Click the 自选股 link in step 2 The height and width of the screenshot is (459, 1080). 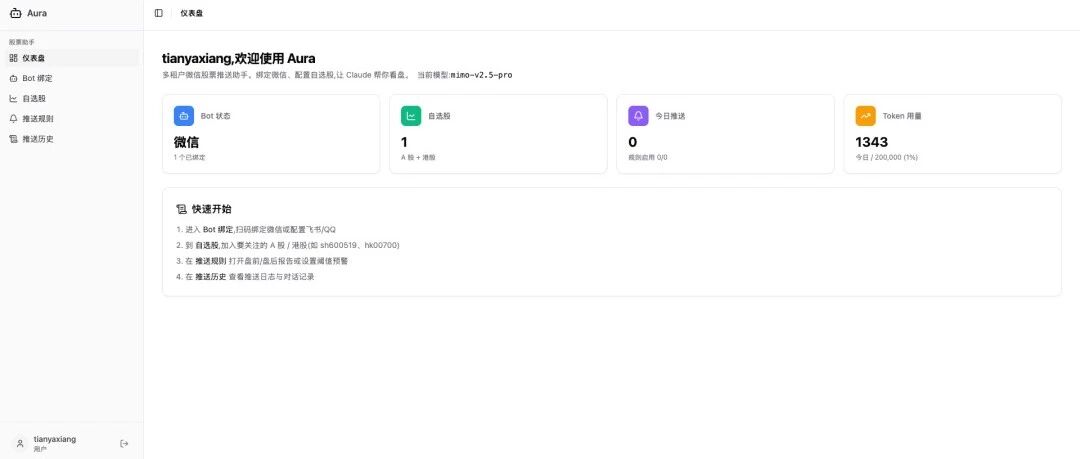(x=207, y=245)
